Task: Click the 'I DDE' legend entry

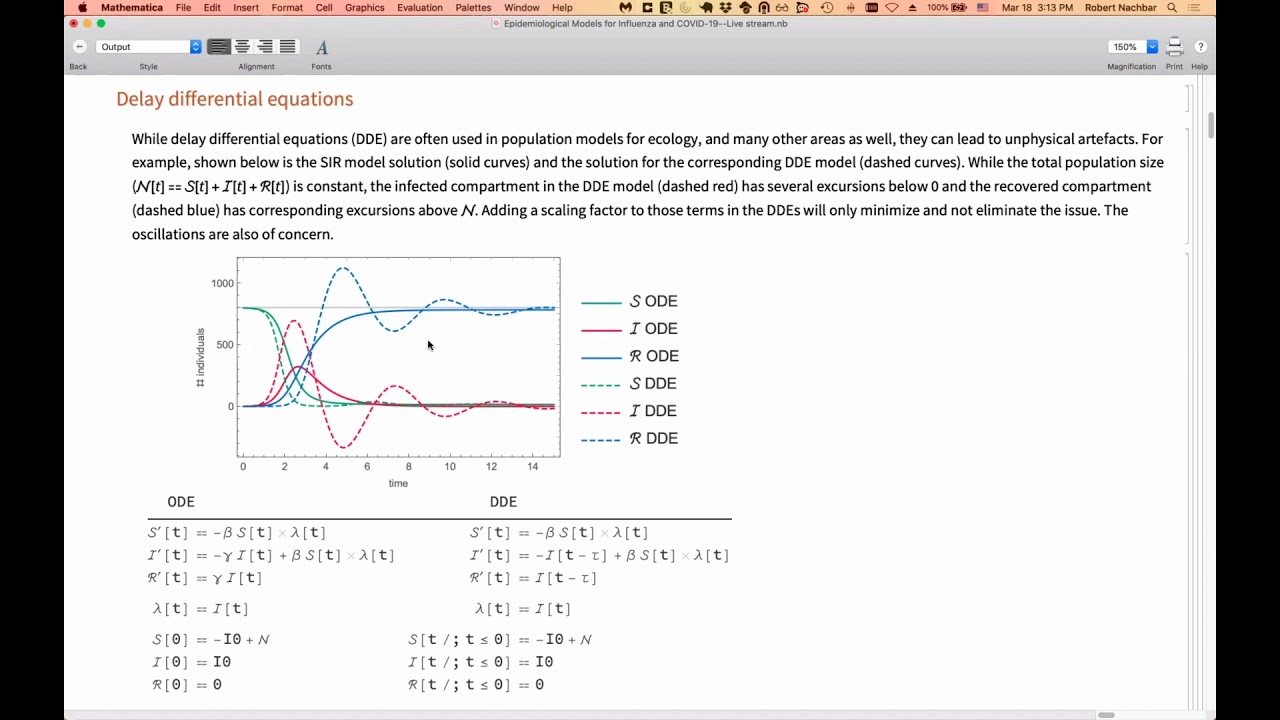Action: coord(630,411)
